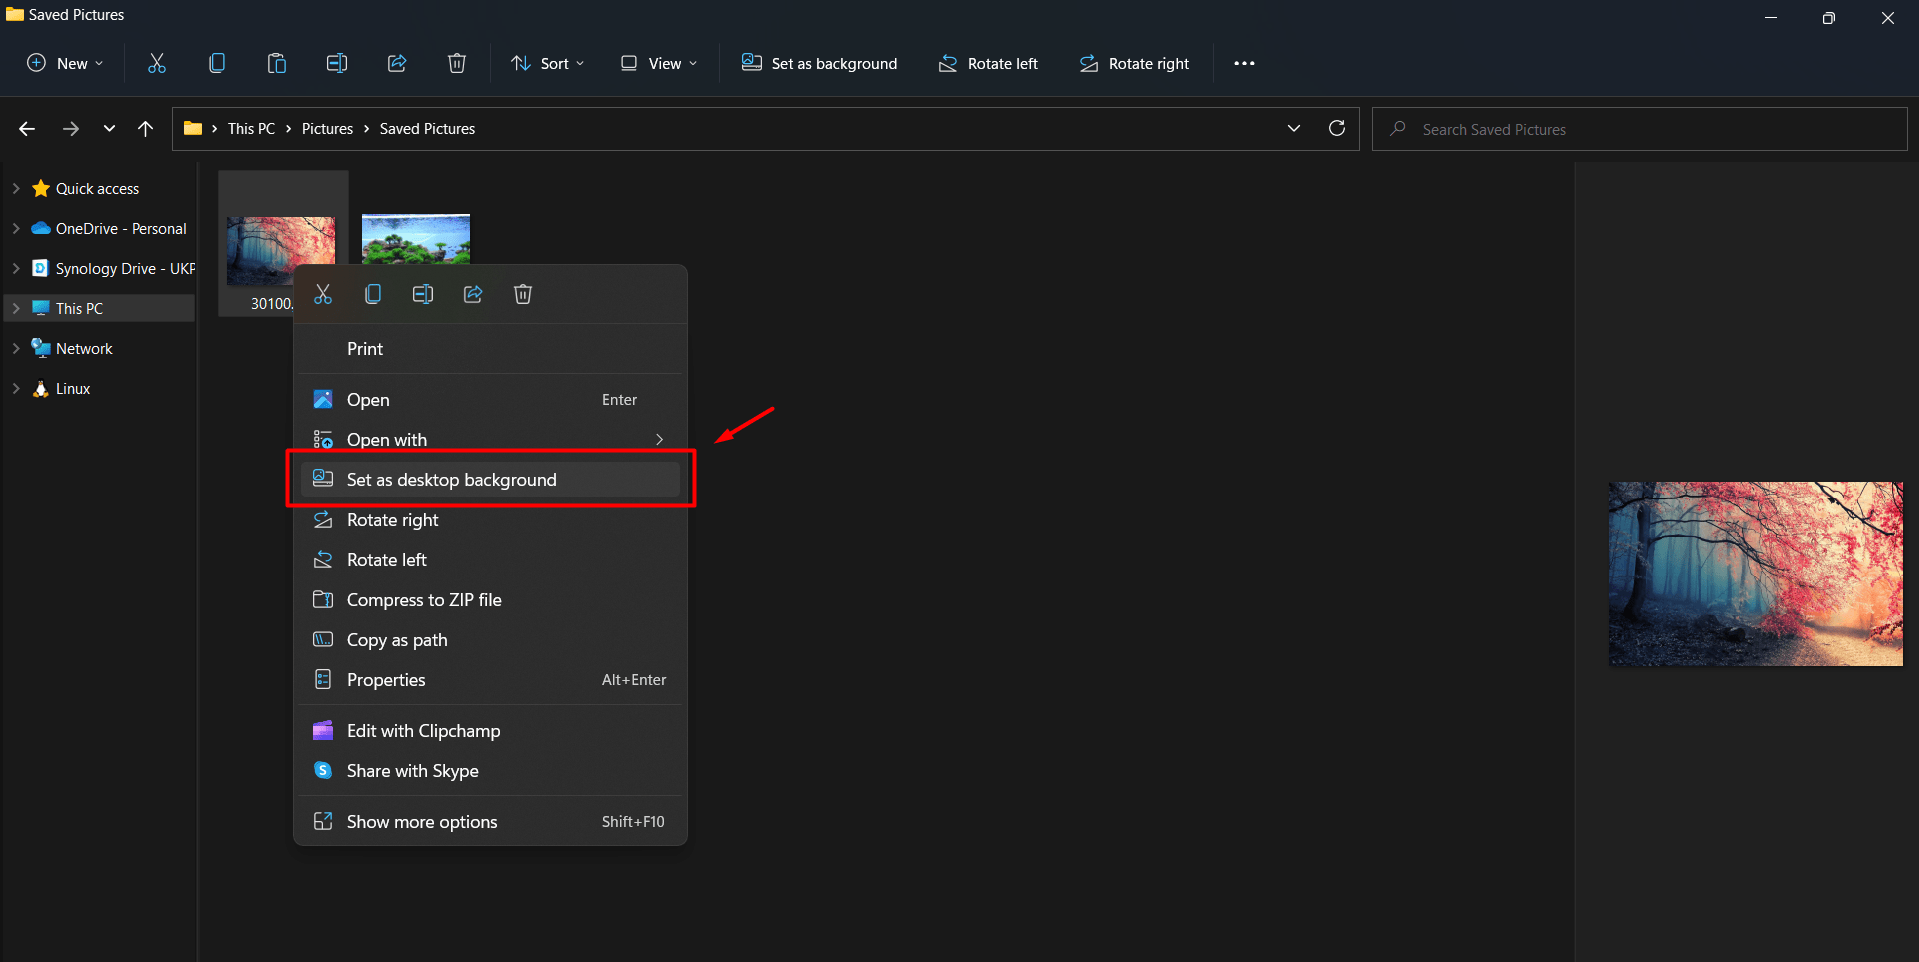Open the Sort dropdown in the toolbar

(x=548, y=63)
